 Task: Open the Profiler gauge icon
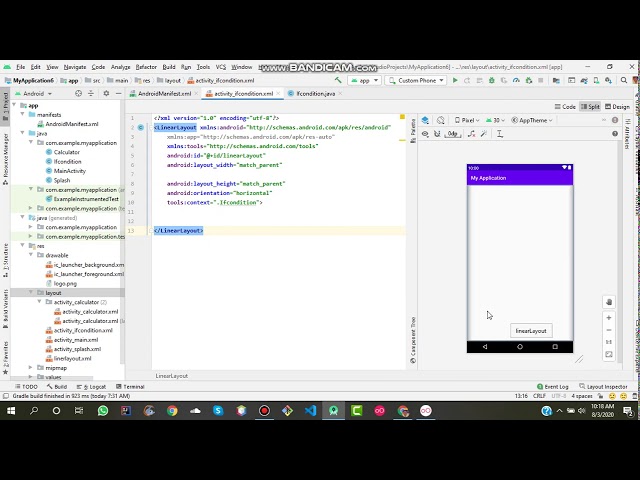point(516,80)
